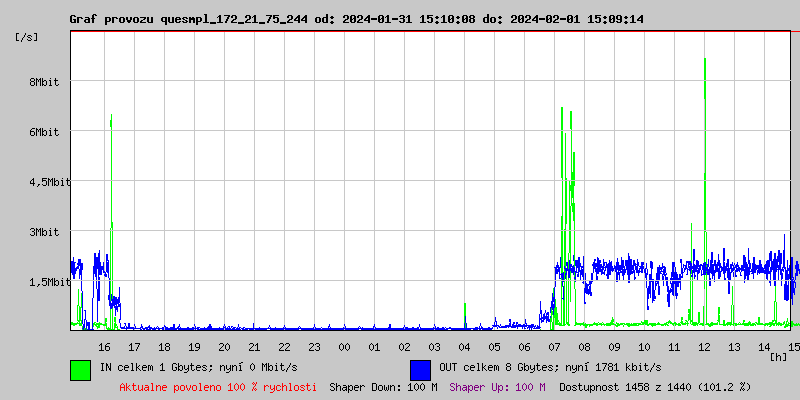
Task: Click the red 'Aktualne povoleno 100 % rychlosti' text
Action: (x=218, y=386)
